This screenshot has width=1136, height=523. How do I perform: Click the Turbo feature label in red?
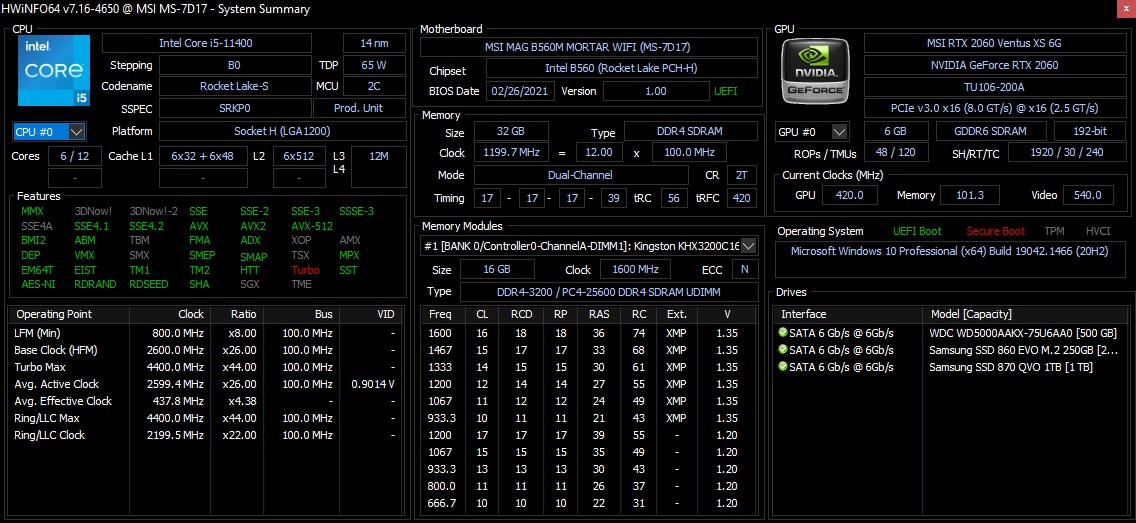coord(305,270)
